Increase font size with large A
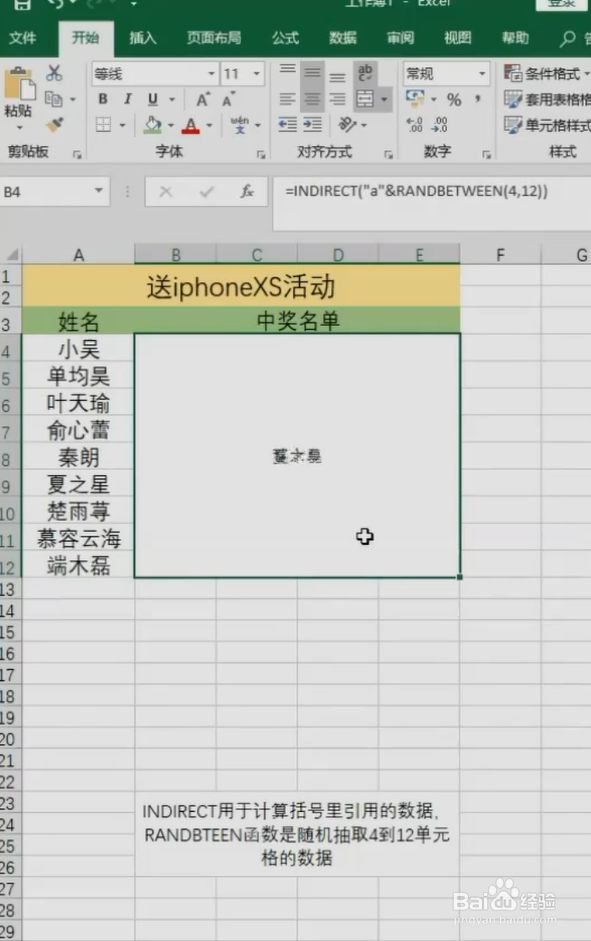Screen dimensions: 591x941 (x=203, y=99)
